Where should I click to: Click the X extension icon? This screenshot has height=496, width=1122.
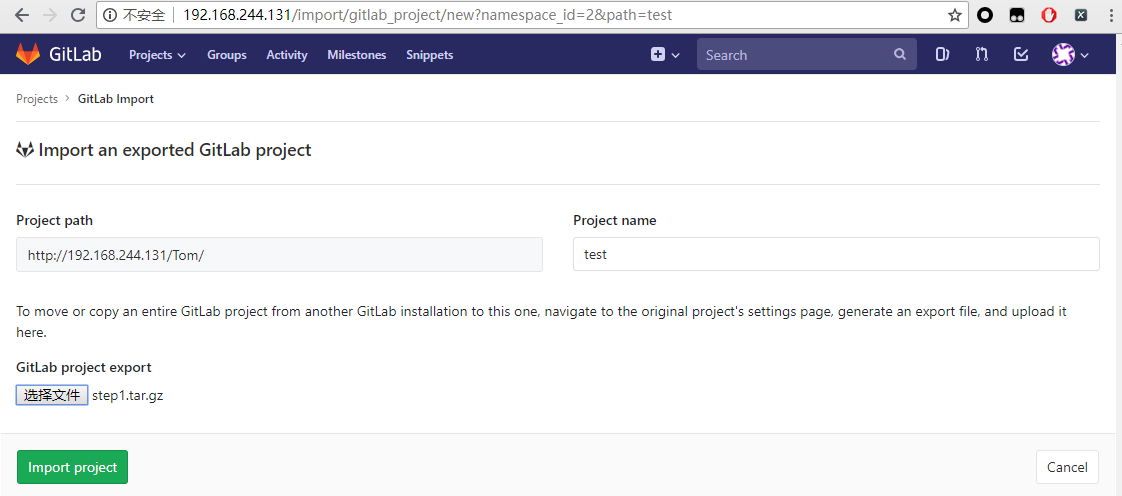(1081, 15)
